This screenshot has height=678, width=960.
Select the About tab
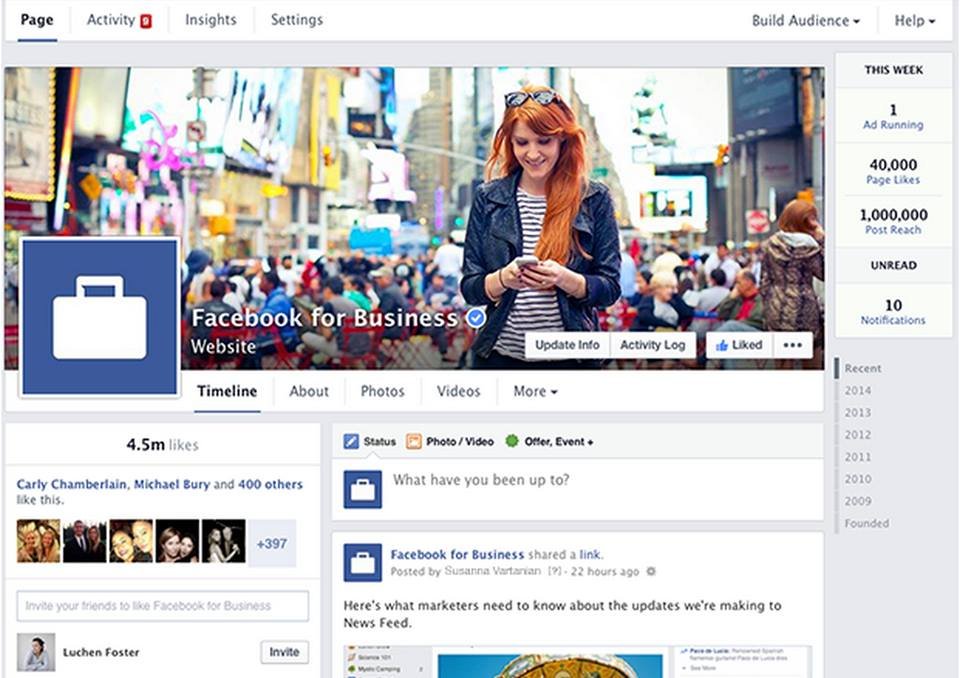coord(309,391)
